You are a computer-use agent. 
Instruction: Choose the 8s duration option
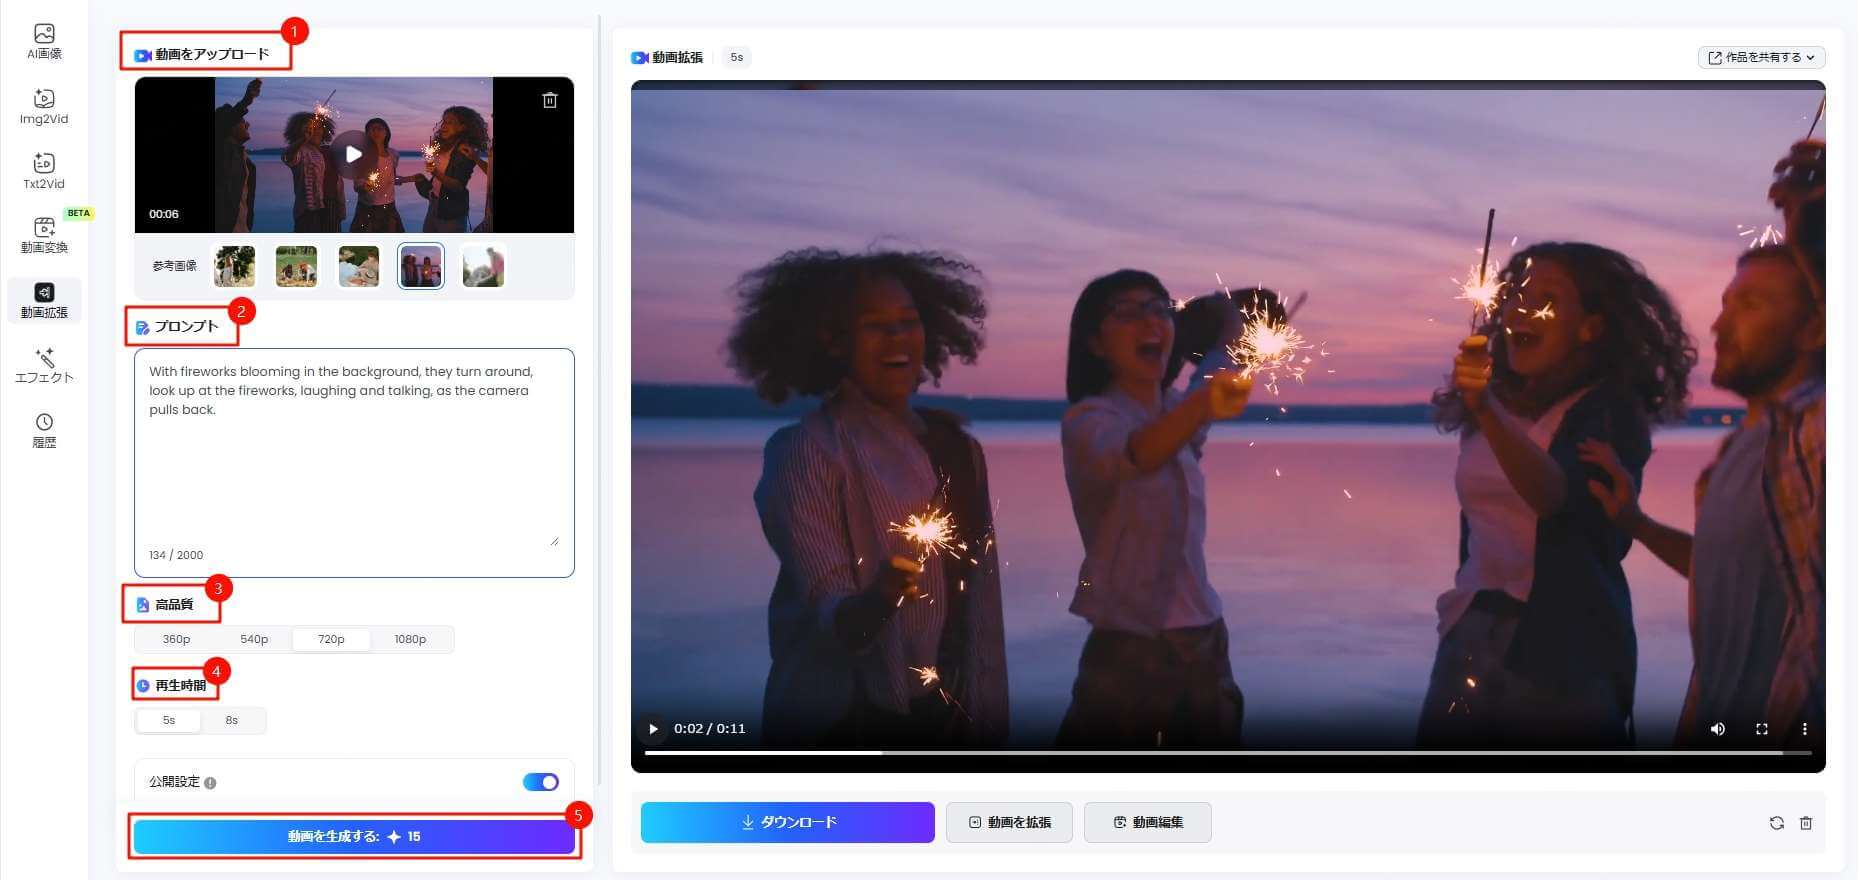pos(232,720)
